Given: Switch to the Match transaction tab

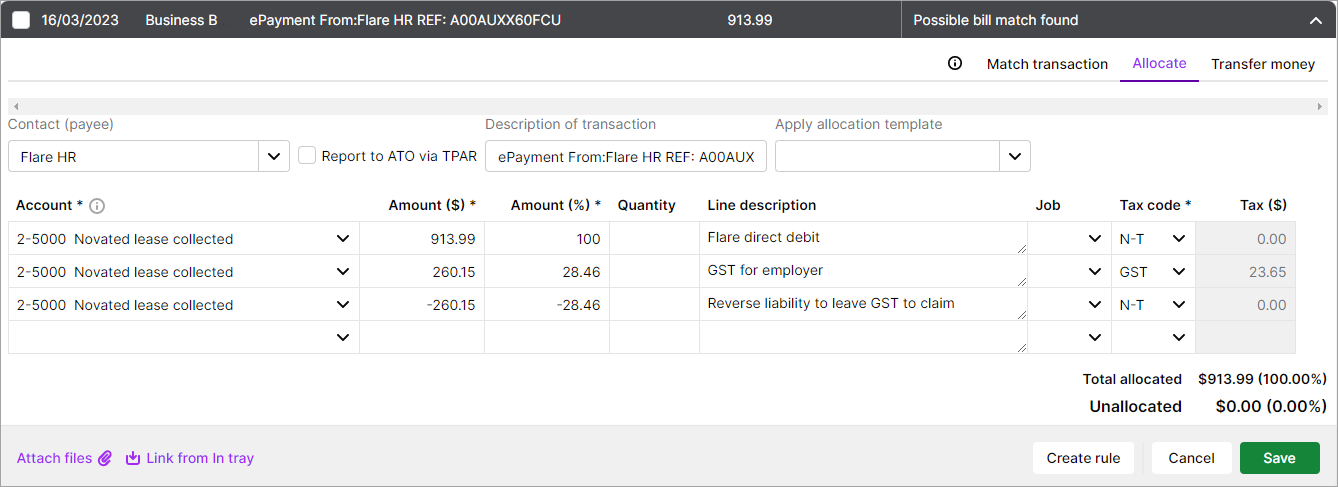Looking at the screenshot, I should [x=1047, y=64].
